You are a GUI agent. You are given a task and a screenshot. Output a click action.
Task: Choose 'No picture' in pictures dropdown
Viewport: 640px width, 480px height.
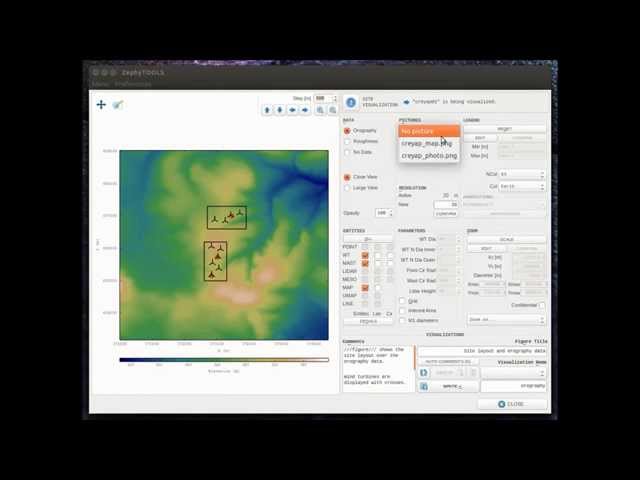tap(429, 131)
